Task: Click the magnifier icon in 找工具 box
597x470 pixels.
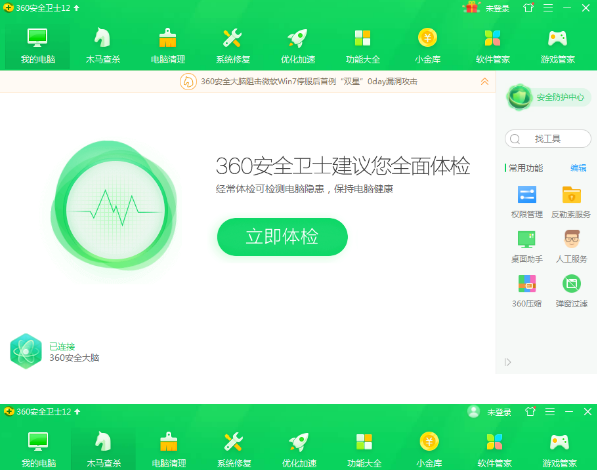Action: tap(515, 139)
